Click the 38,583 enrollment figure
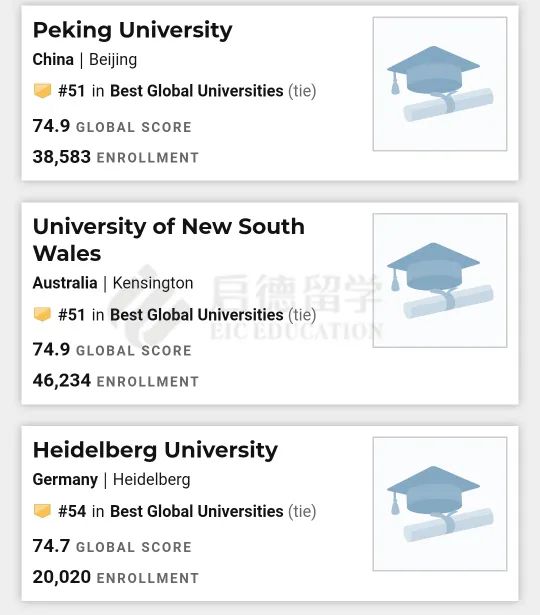Image resolution: width=540 pixels, height=615 pixels. [62, 157]
